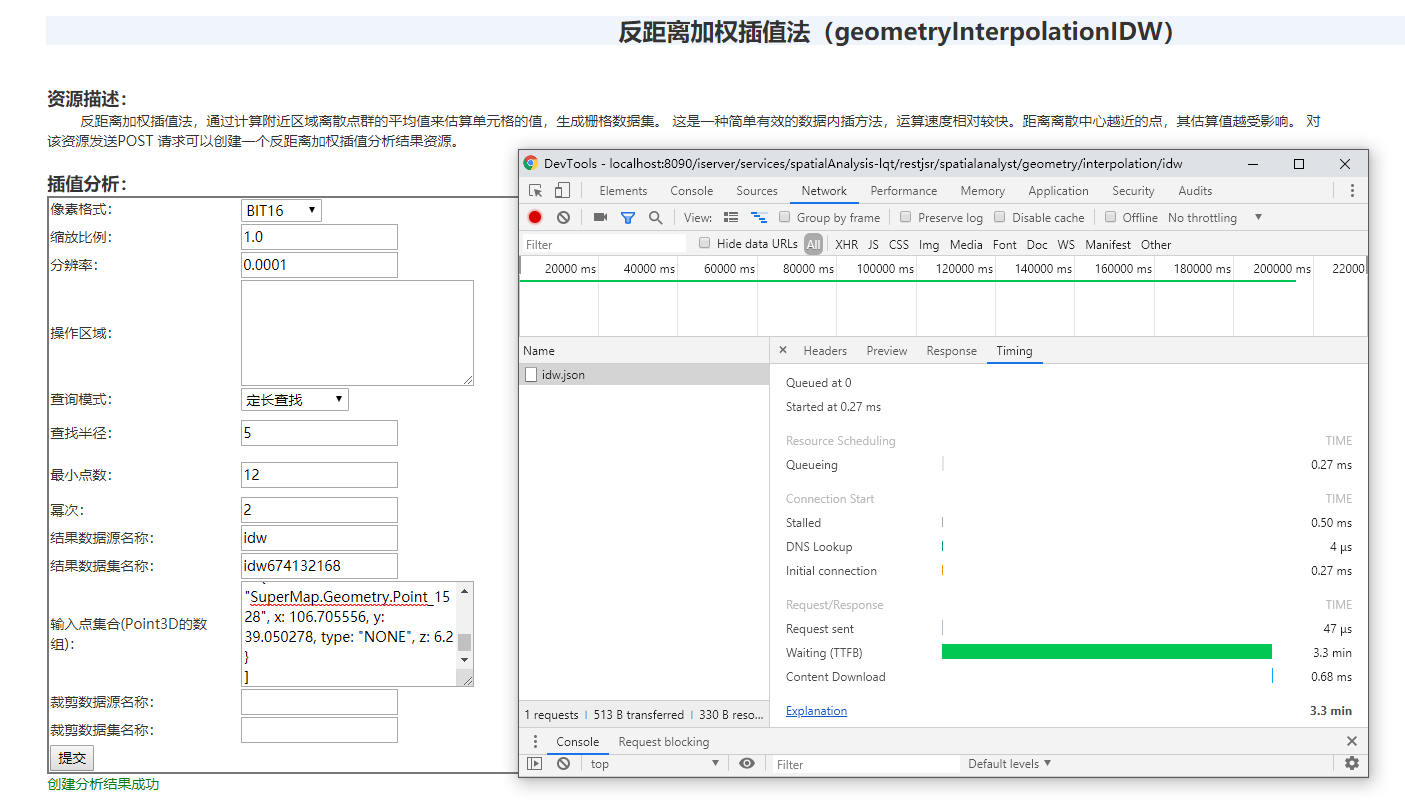
Task: Switch to the Performance tab
Action: coord(903,191)
